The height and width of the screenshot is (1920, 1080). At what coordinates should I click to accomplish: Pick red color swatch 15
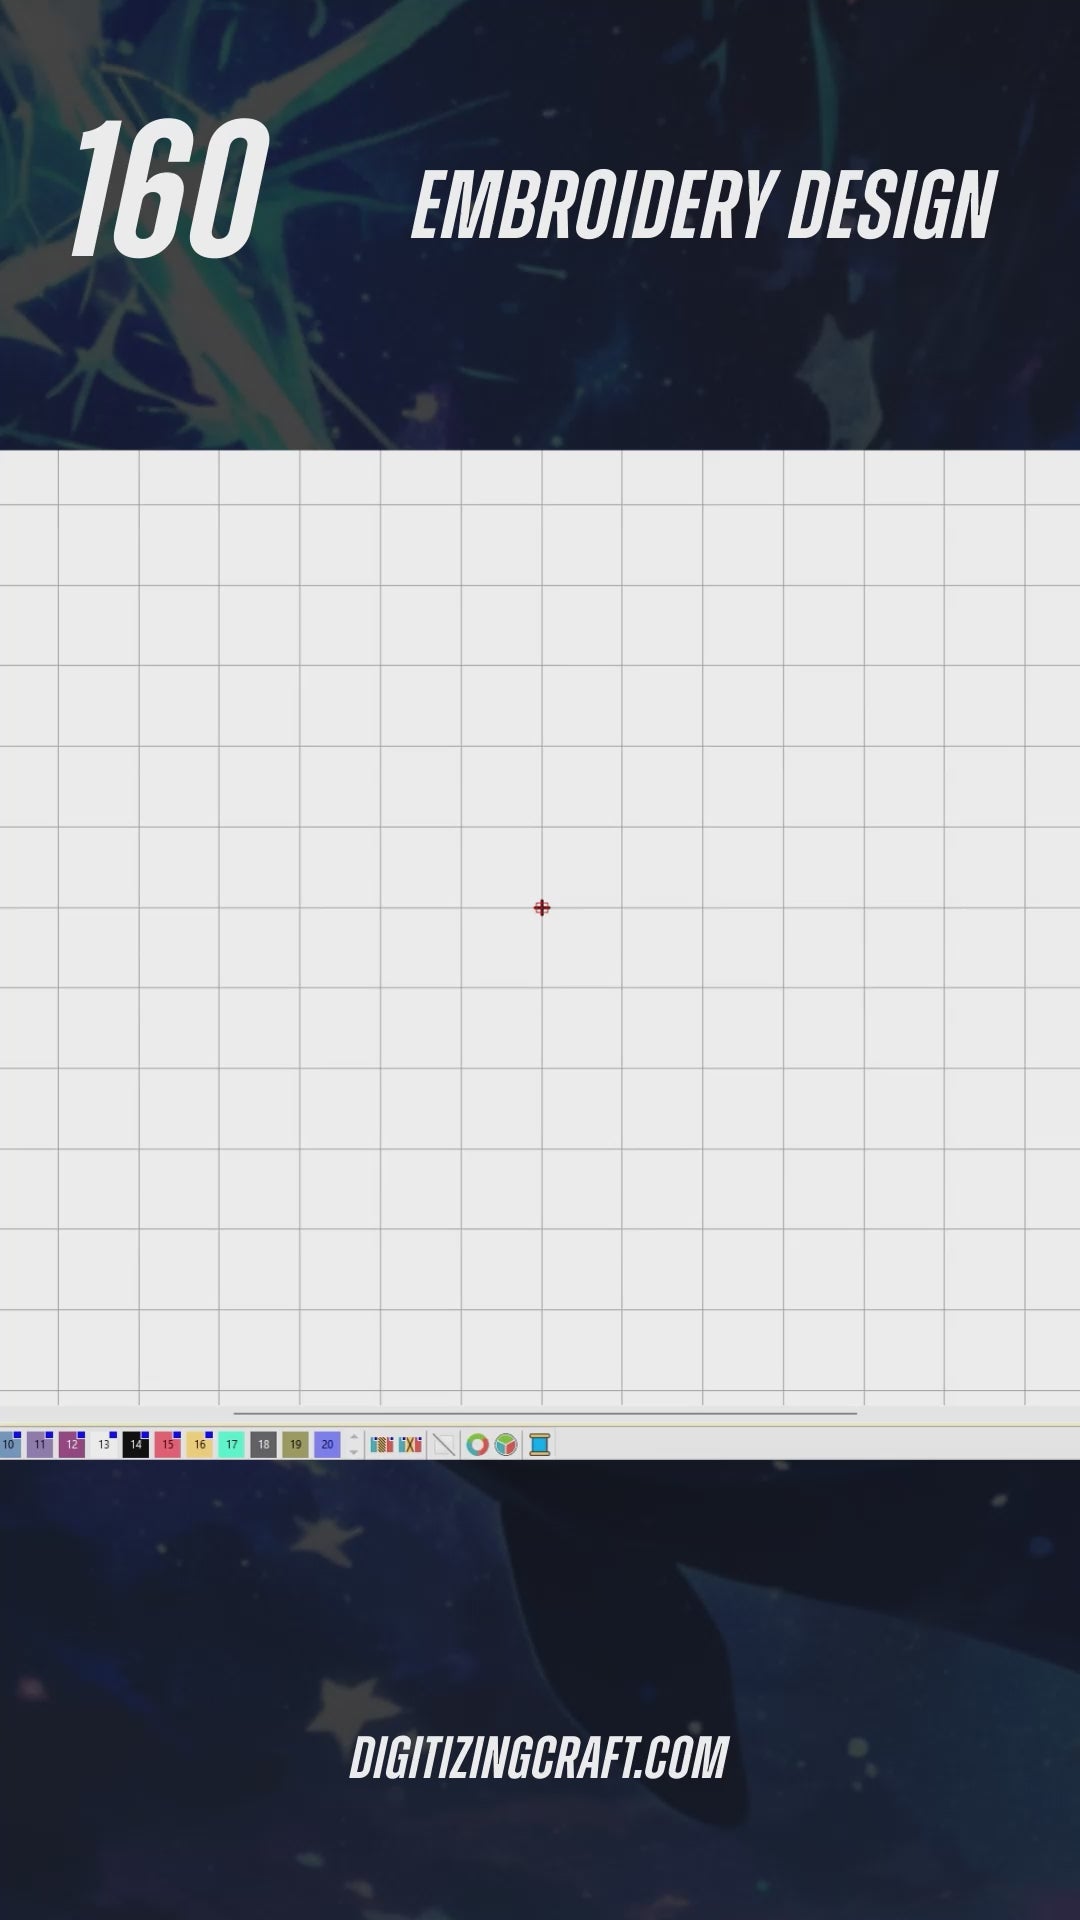168,1445
